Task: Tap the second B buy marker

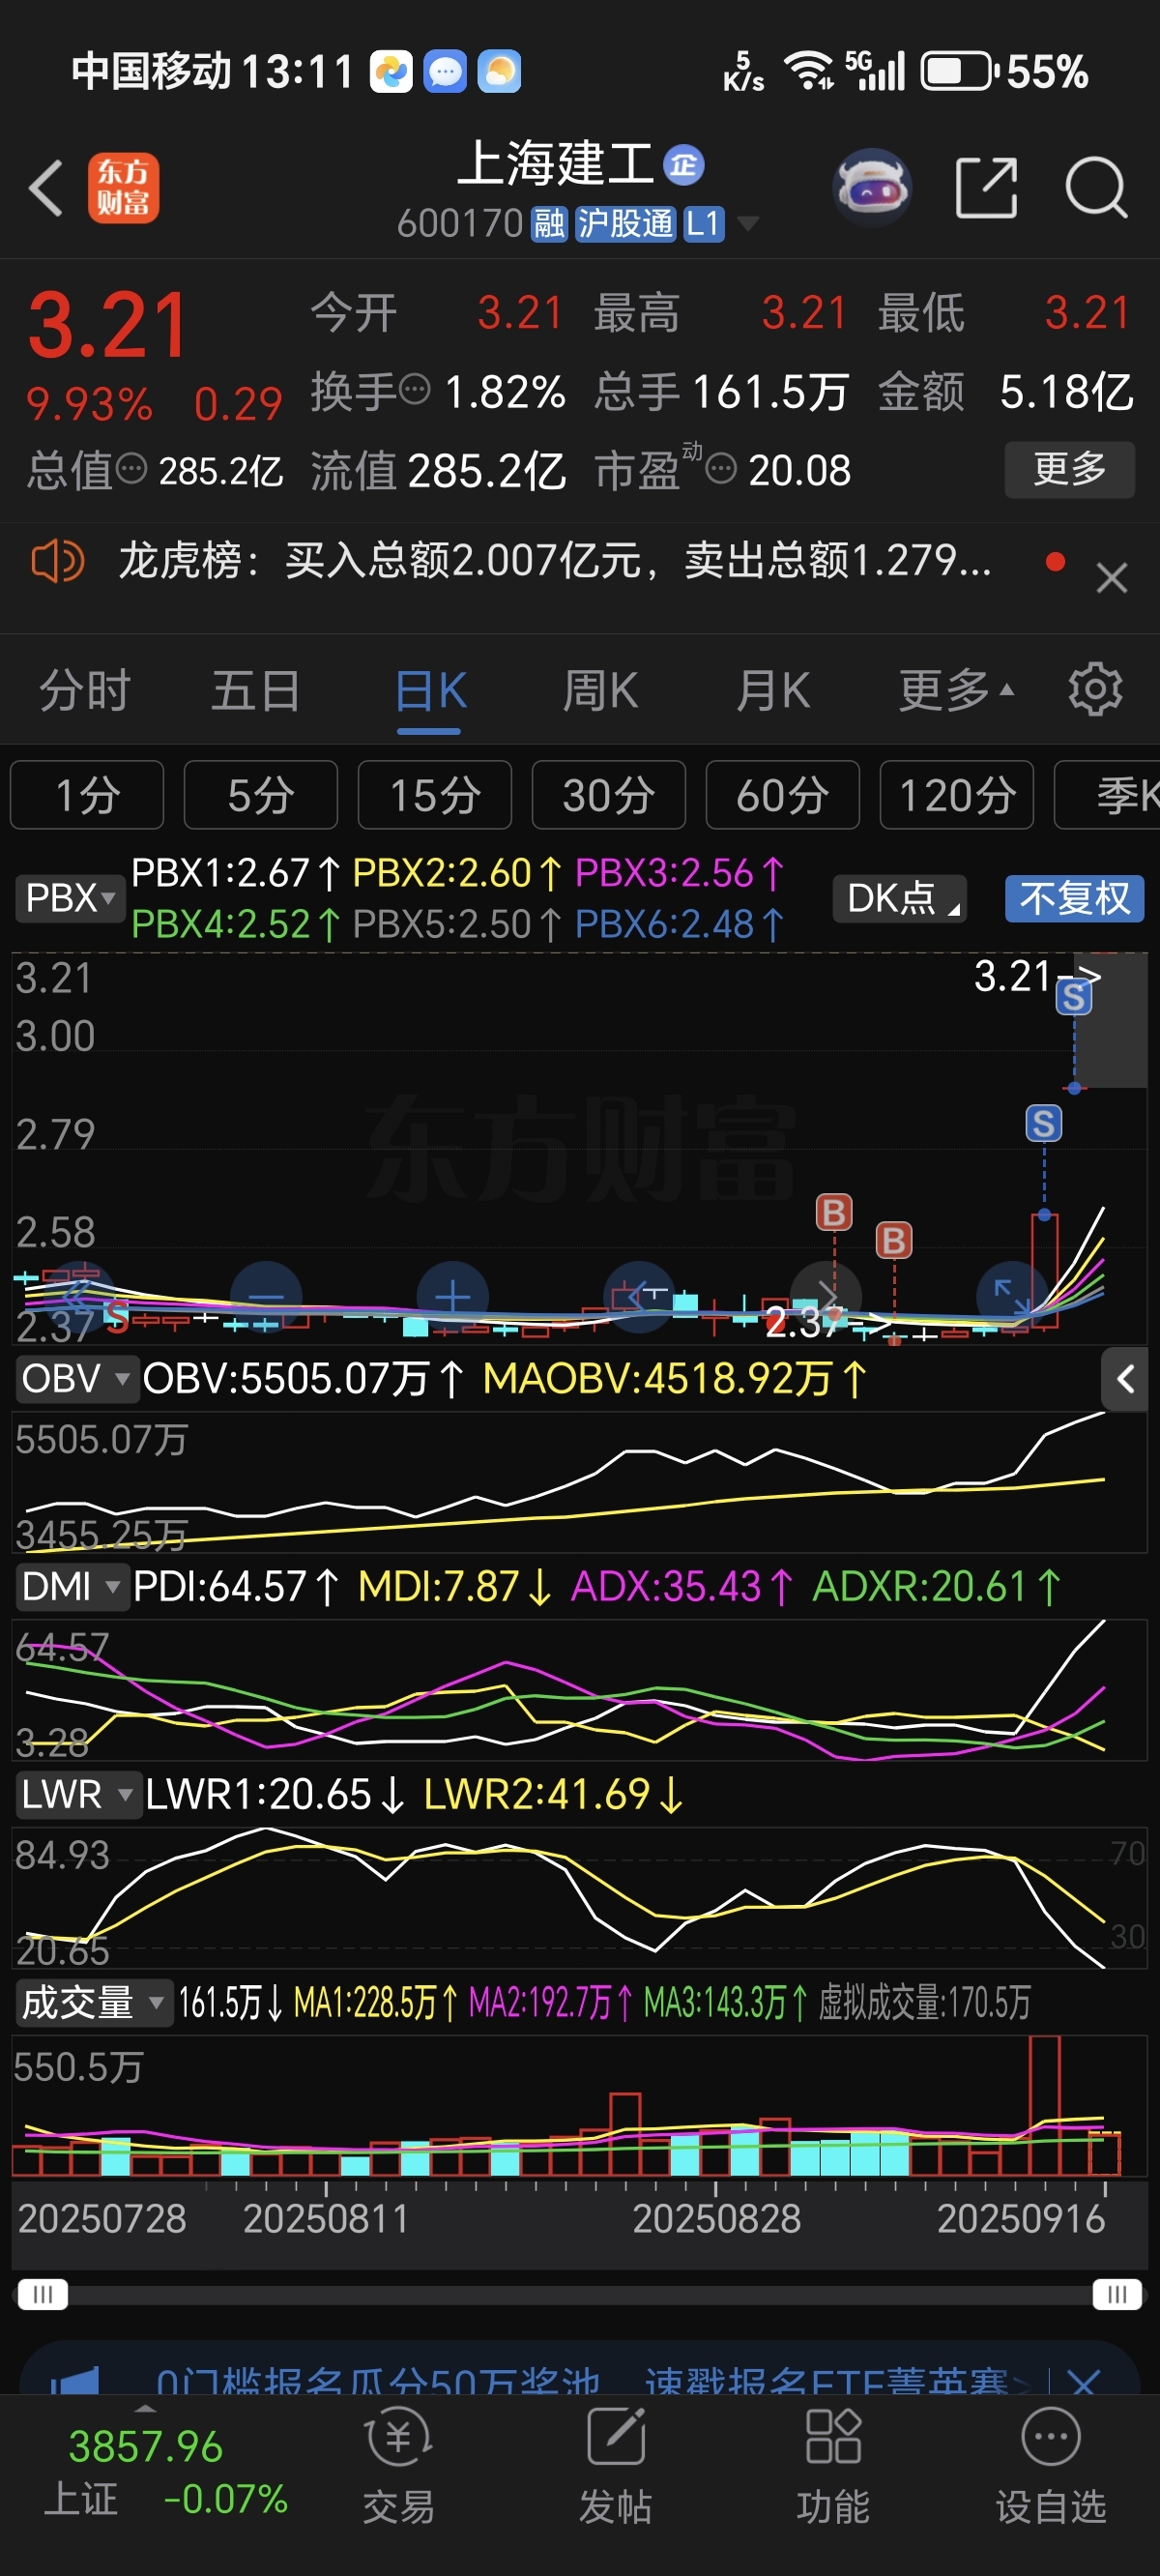Action: (x=894, y=1240)
